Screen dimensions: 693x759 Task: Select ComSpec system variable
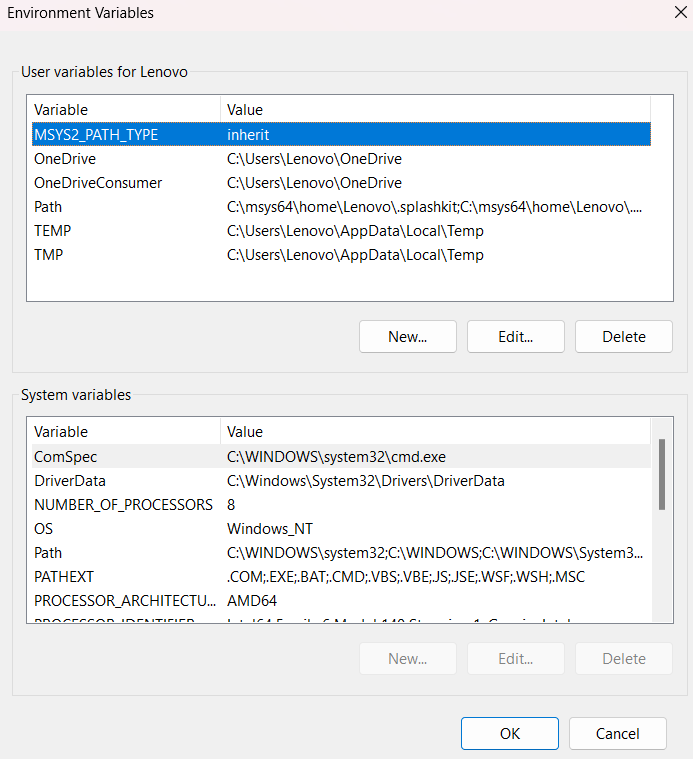point(341,456)
